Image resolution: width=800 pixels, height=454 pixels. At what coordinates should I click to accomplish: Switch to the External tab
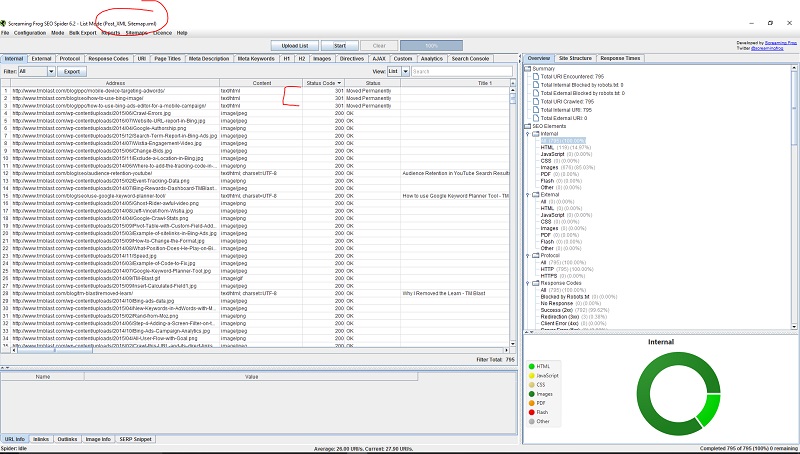pyautogui.click(x=41, y=59)
